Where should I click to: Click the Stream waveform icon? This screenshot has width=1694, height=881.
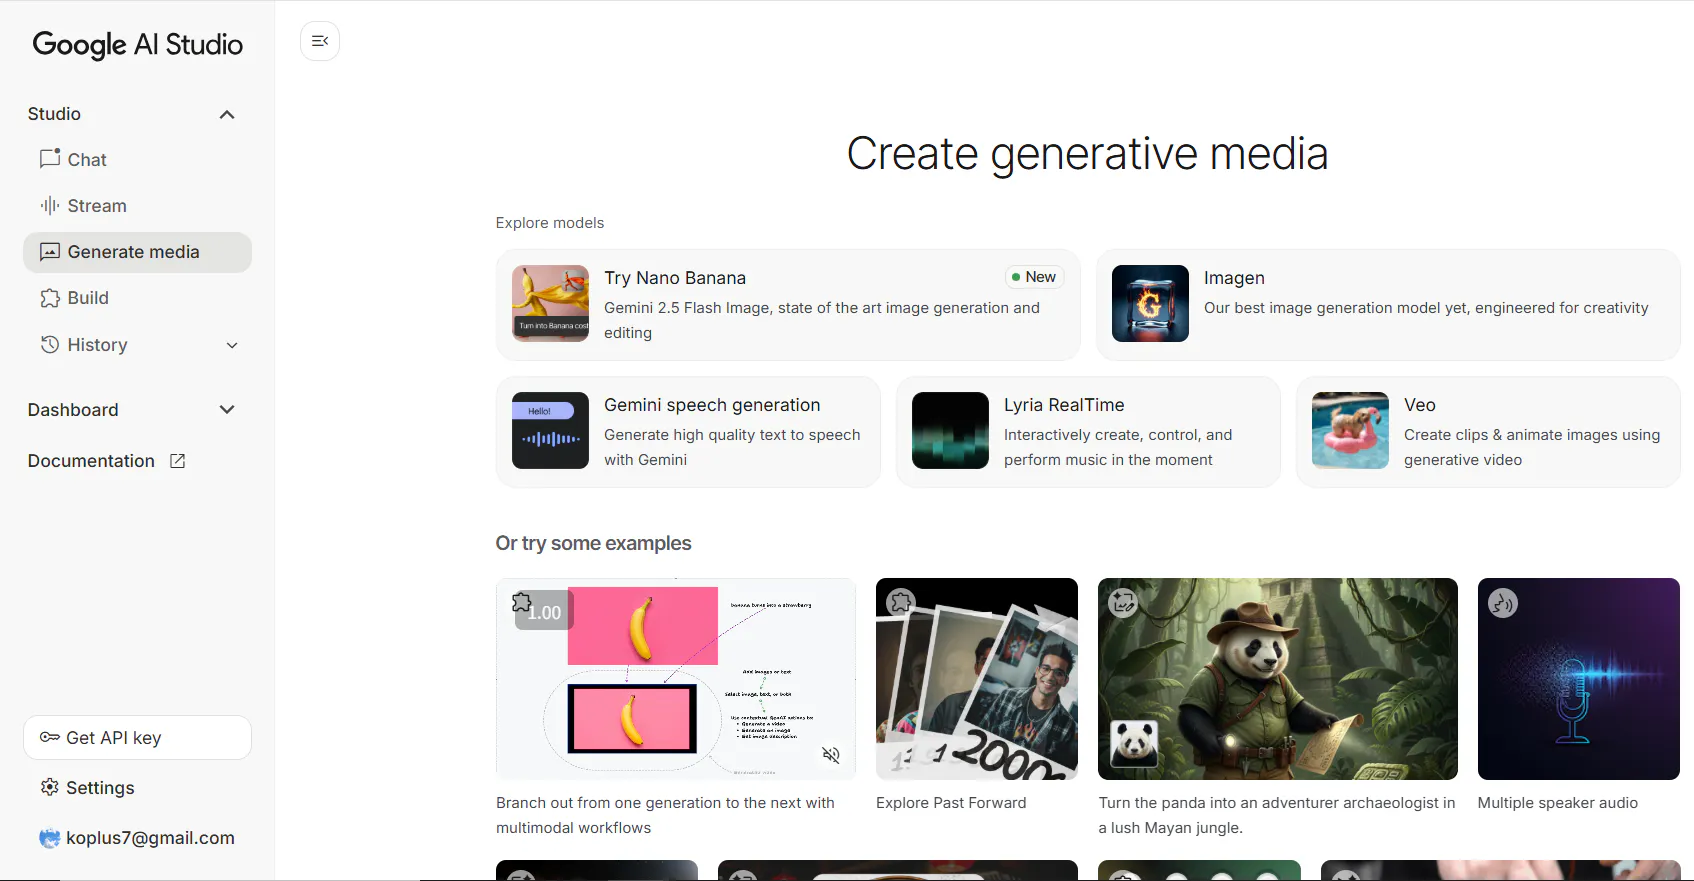[50, 205]
